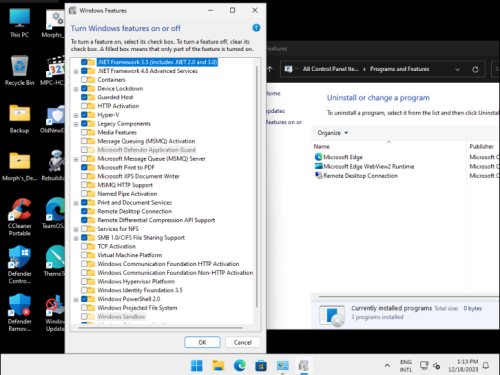Select Microsoft Edge in the programs list
Viewport: 500px width, 375px height.
coord(343,157)
